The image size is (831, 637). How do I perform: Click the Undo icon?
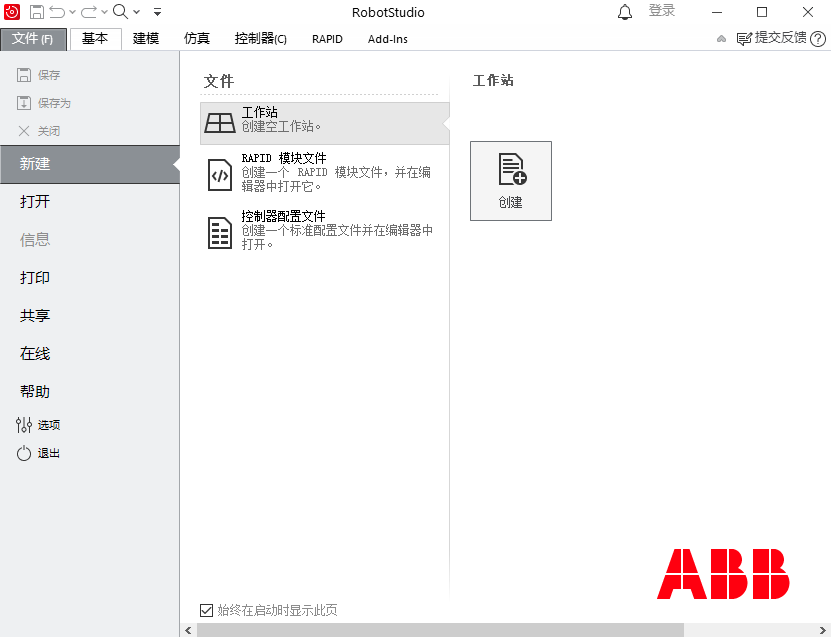coord(57,12)
